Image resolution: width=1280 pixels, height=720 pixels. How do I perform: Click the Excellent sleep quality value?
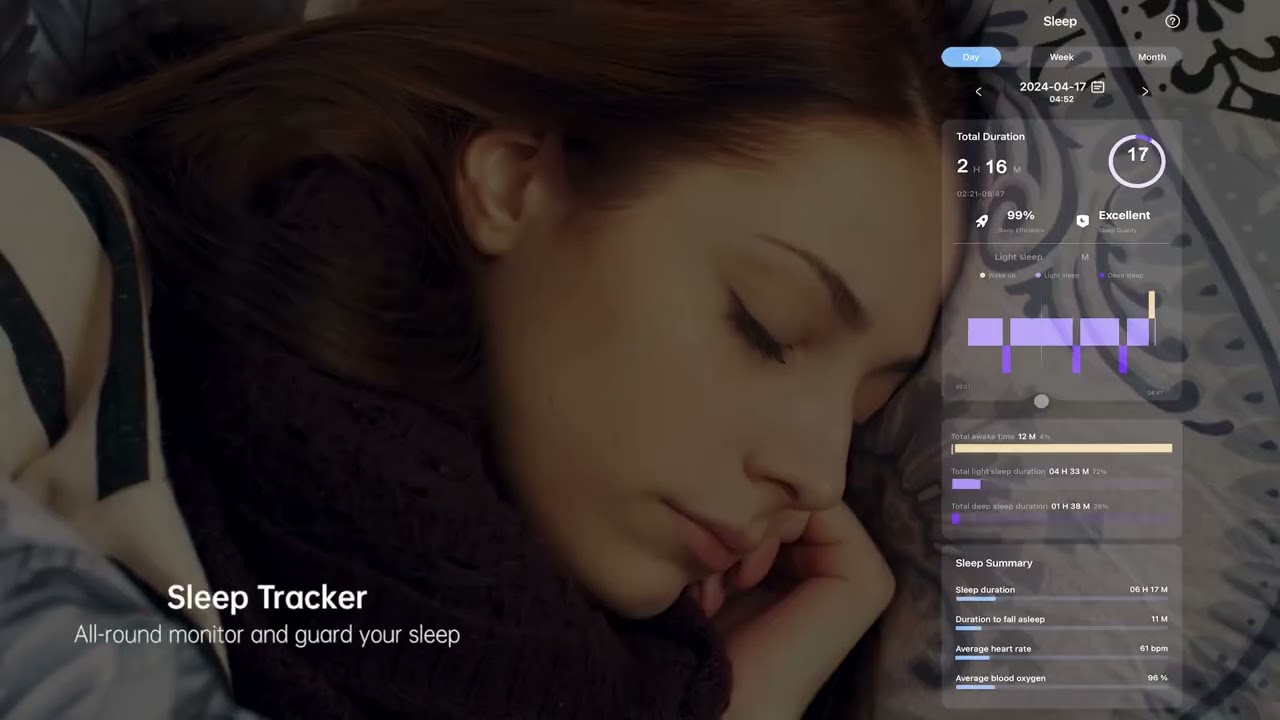pyautogui.click(x=1124, y=215)
